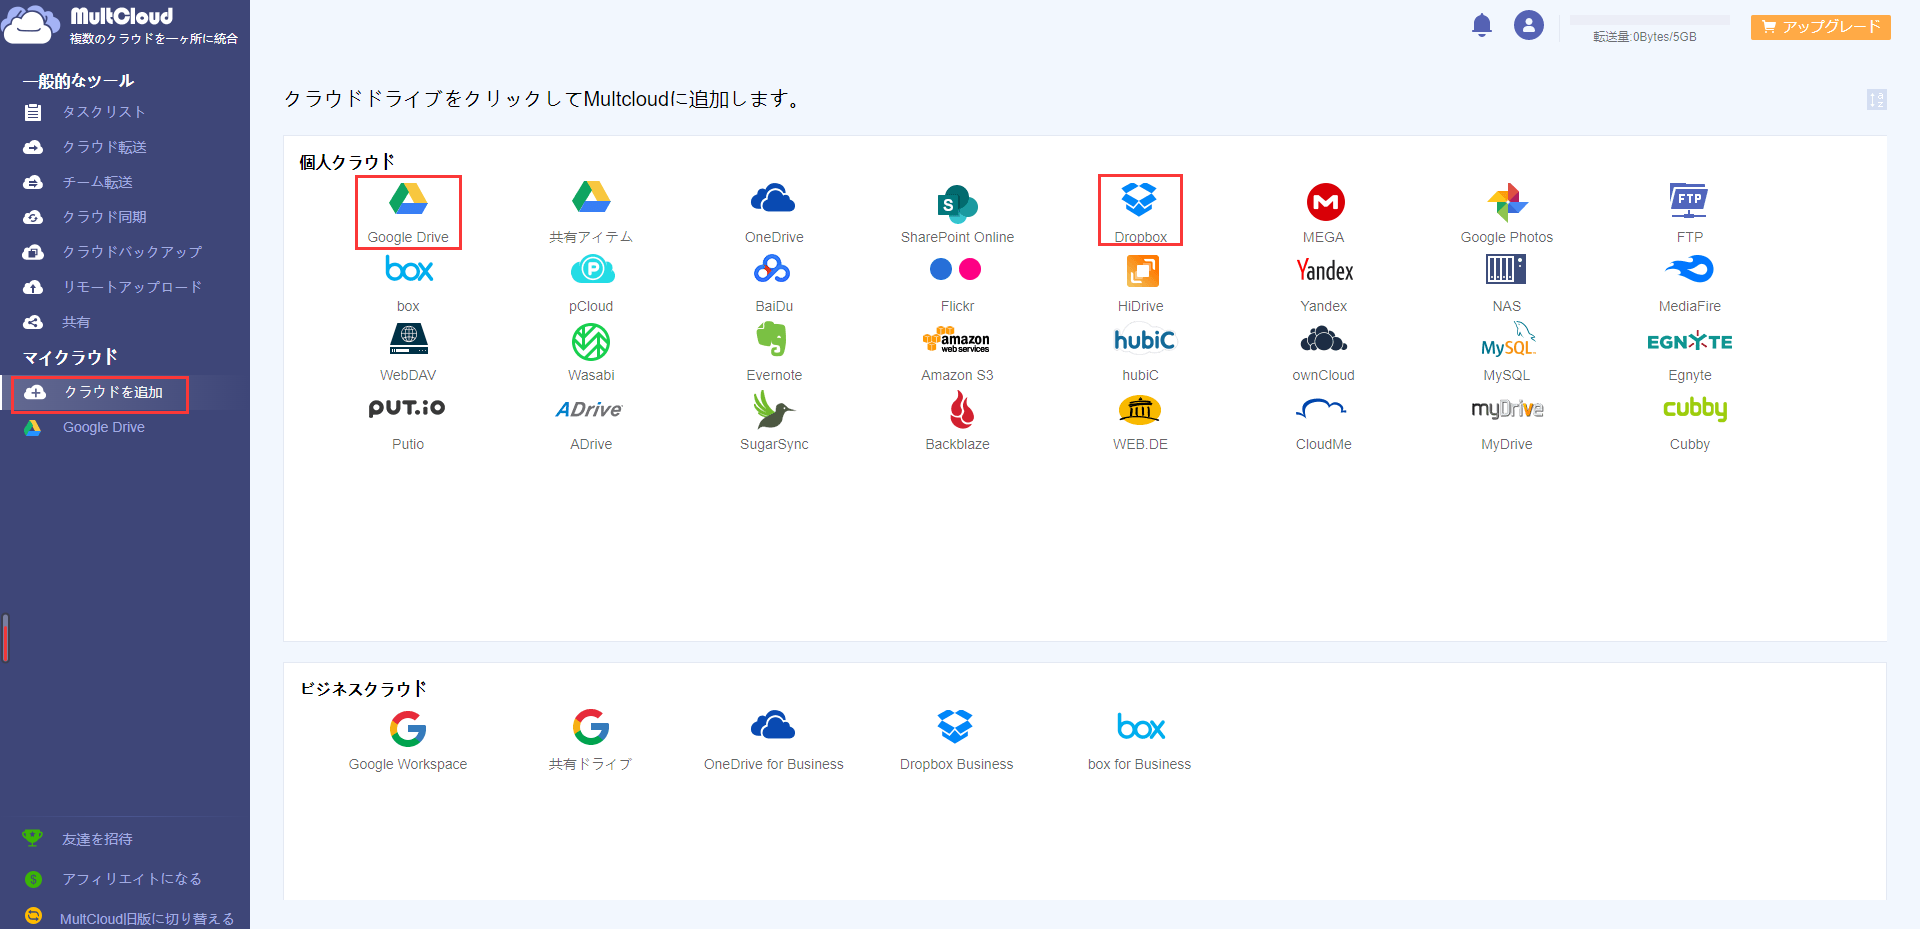
Task: Toggle the cloud list view layout icon
Action: pos(1876,99)
